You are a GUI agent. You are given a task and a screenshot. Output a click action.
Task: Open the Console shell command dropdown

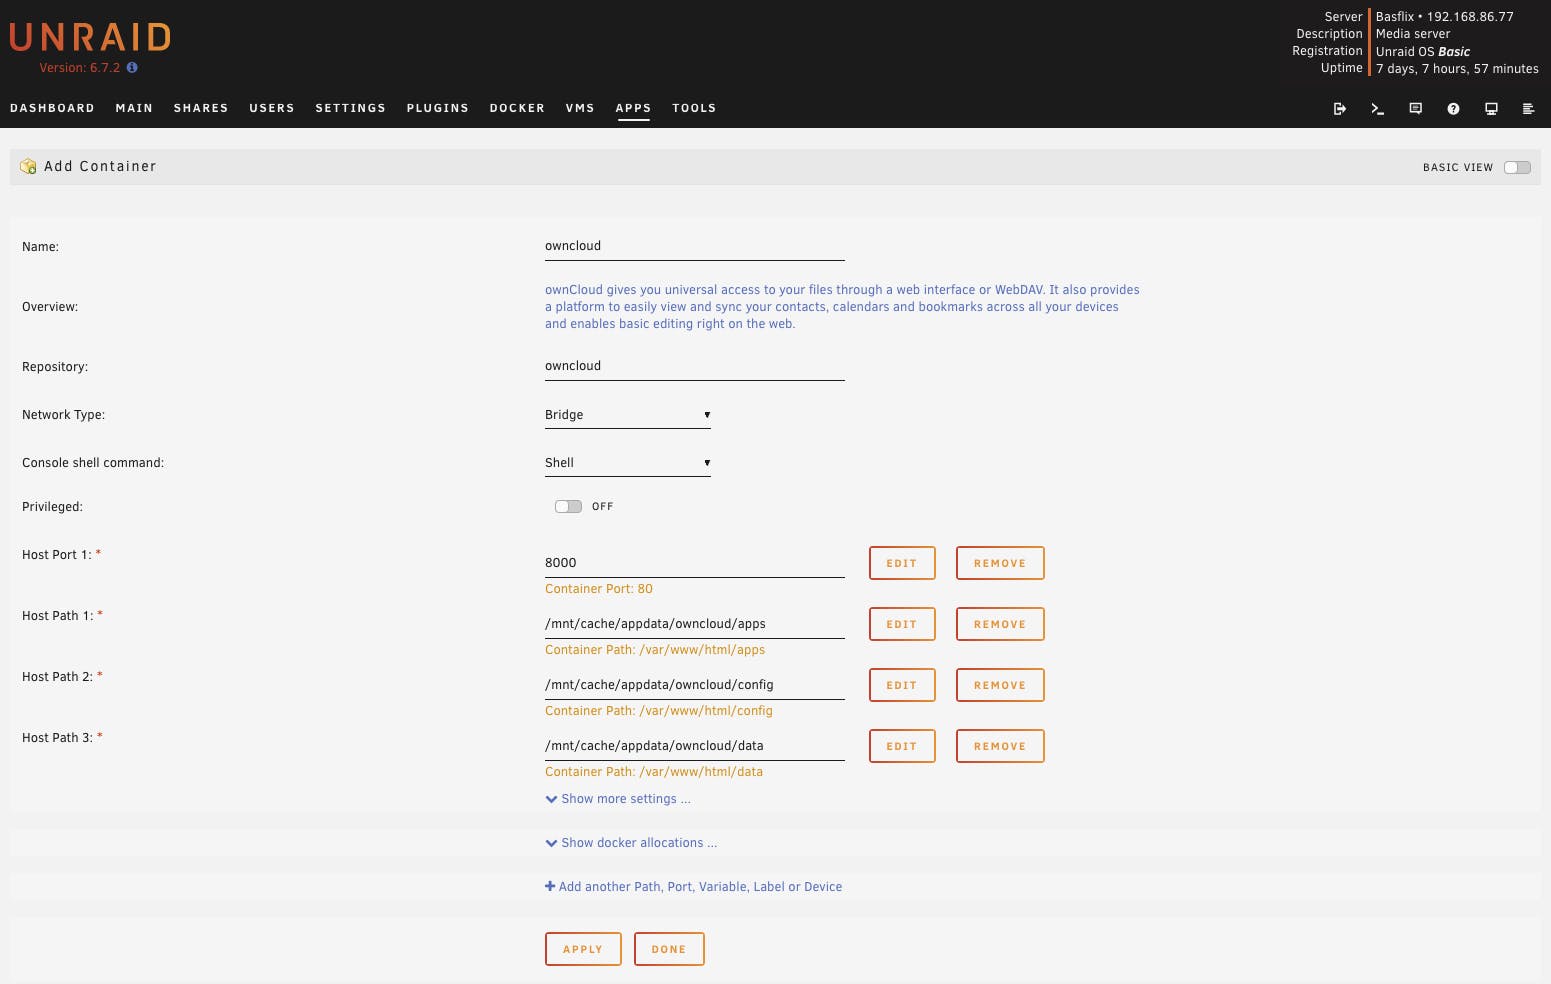point(627,463)
